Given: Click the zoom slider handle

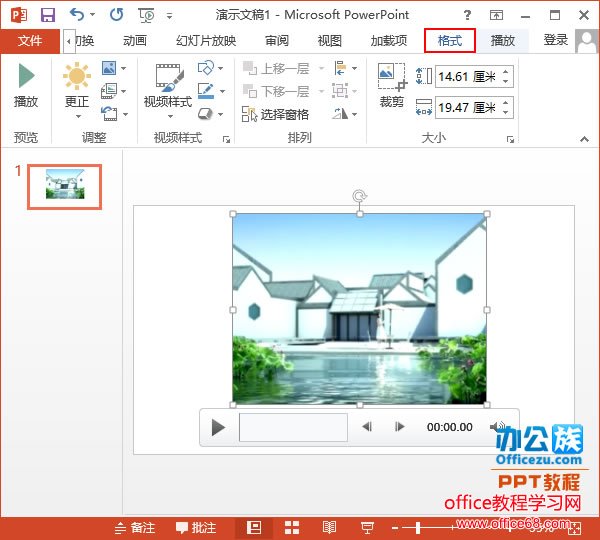Looking at the screenshot, I should (418, 529).
